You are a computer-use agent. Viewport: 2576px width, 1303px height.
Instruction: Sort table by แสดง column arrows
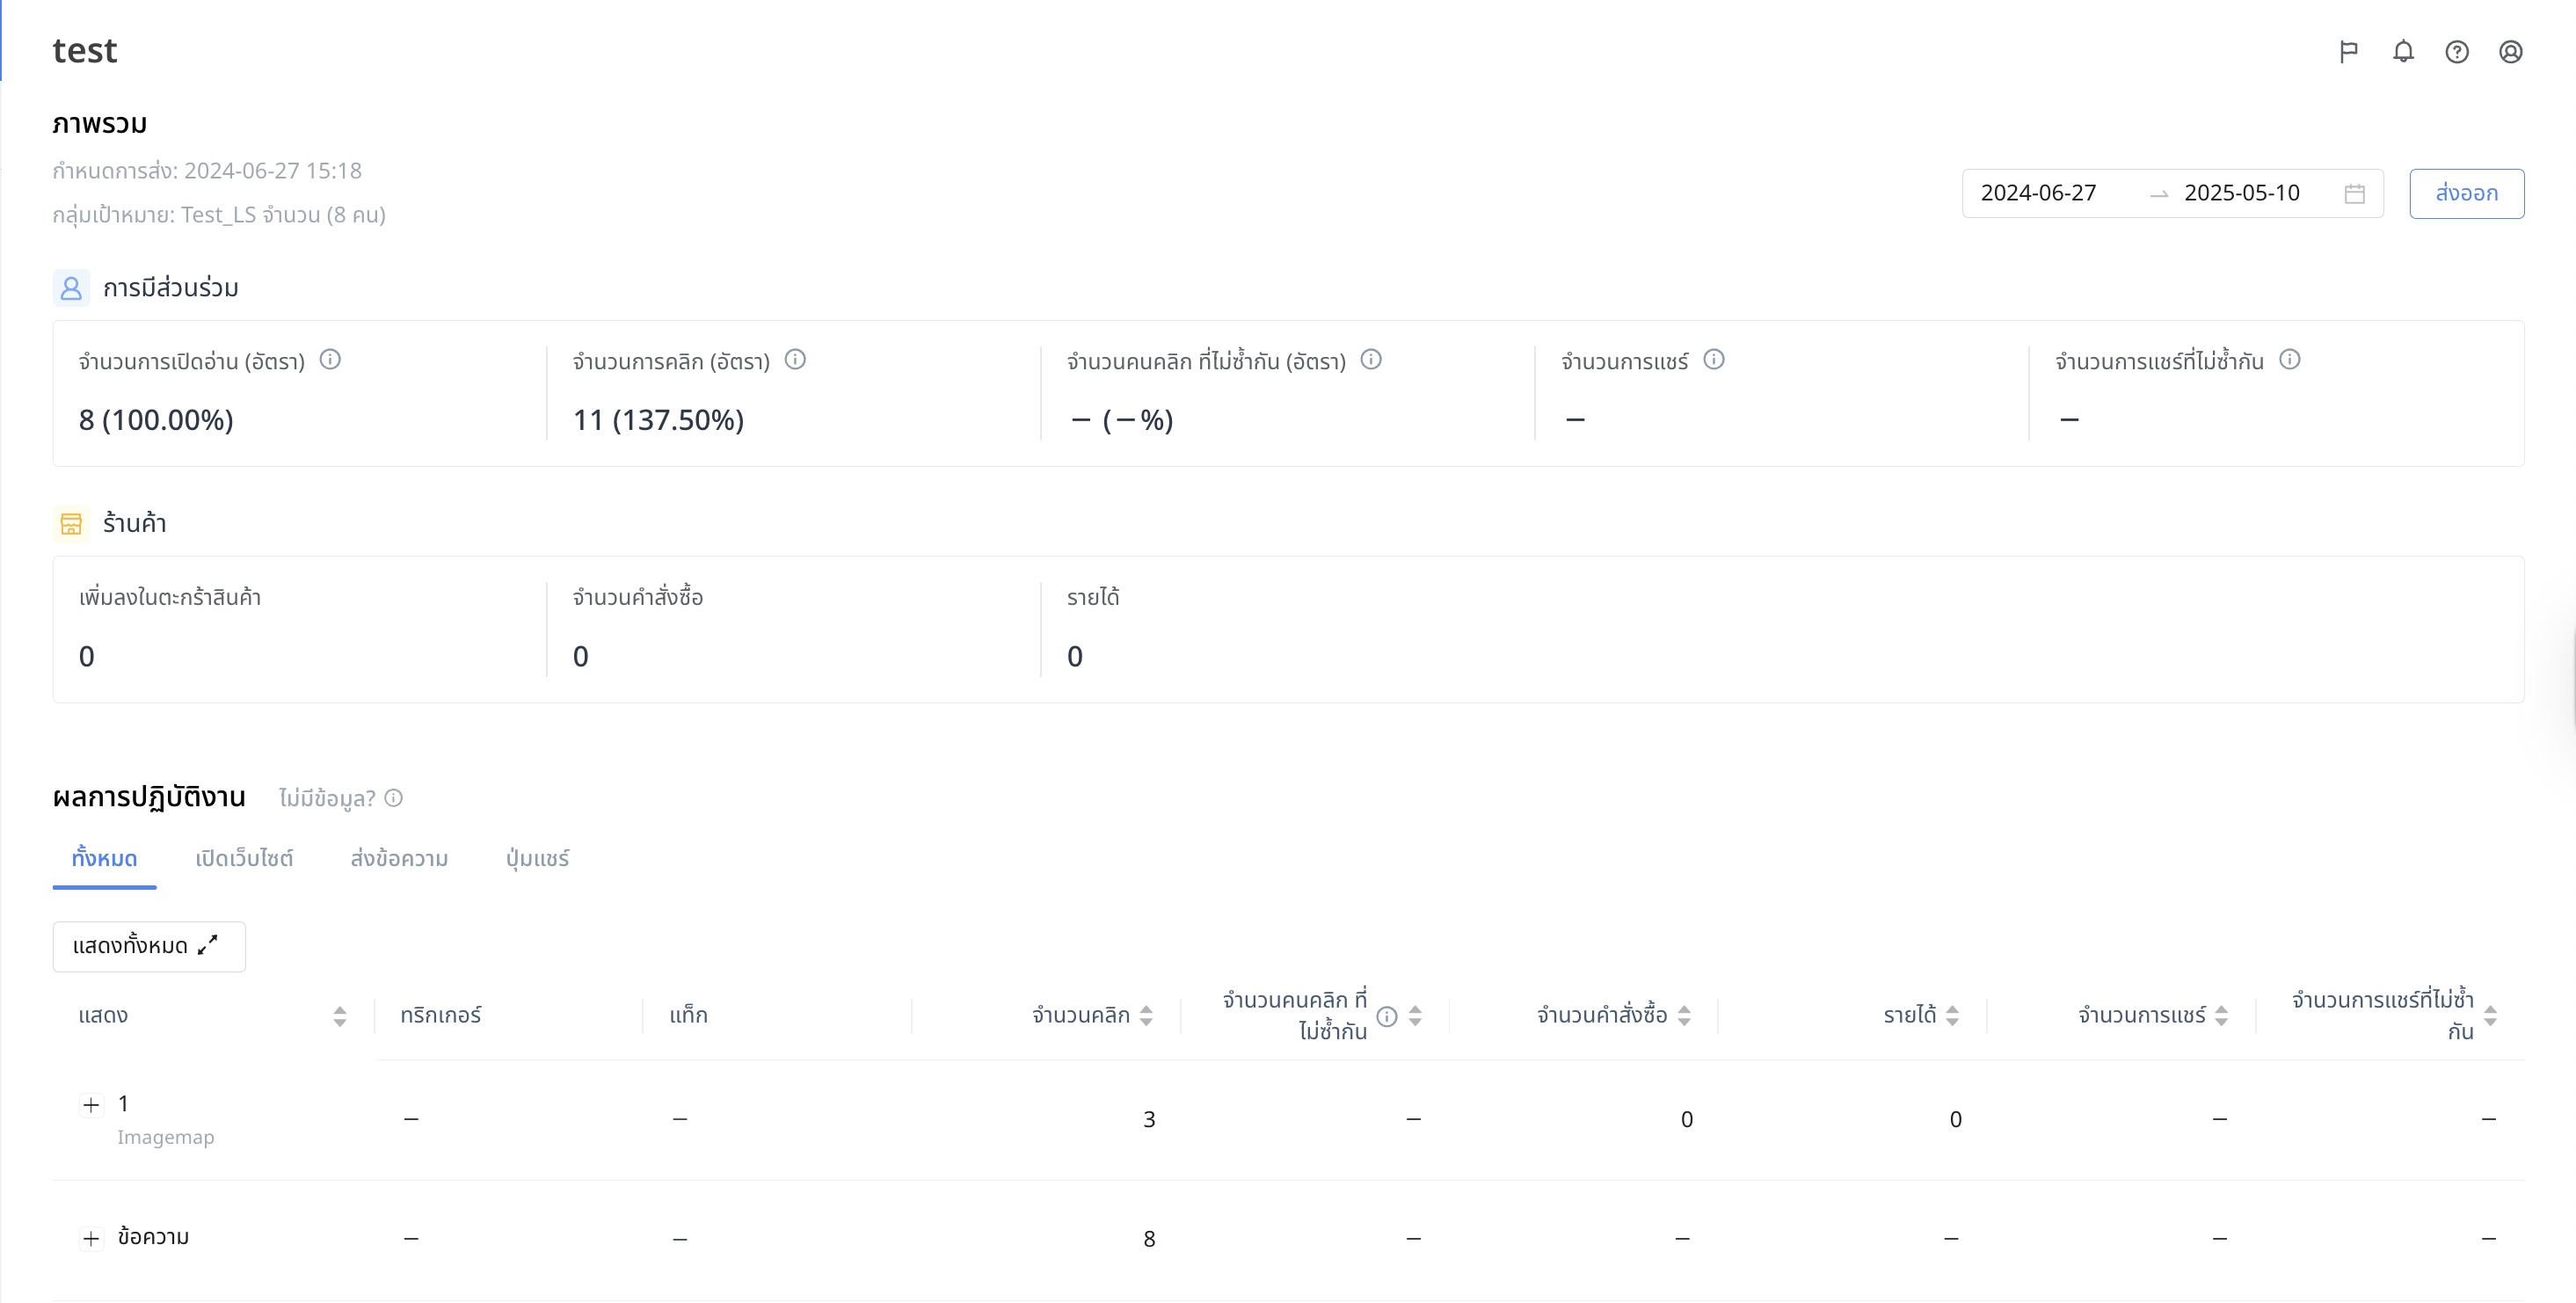340,1016
